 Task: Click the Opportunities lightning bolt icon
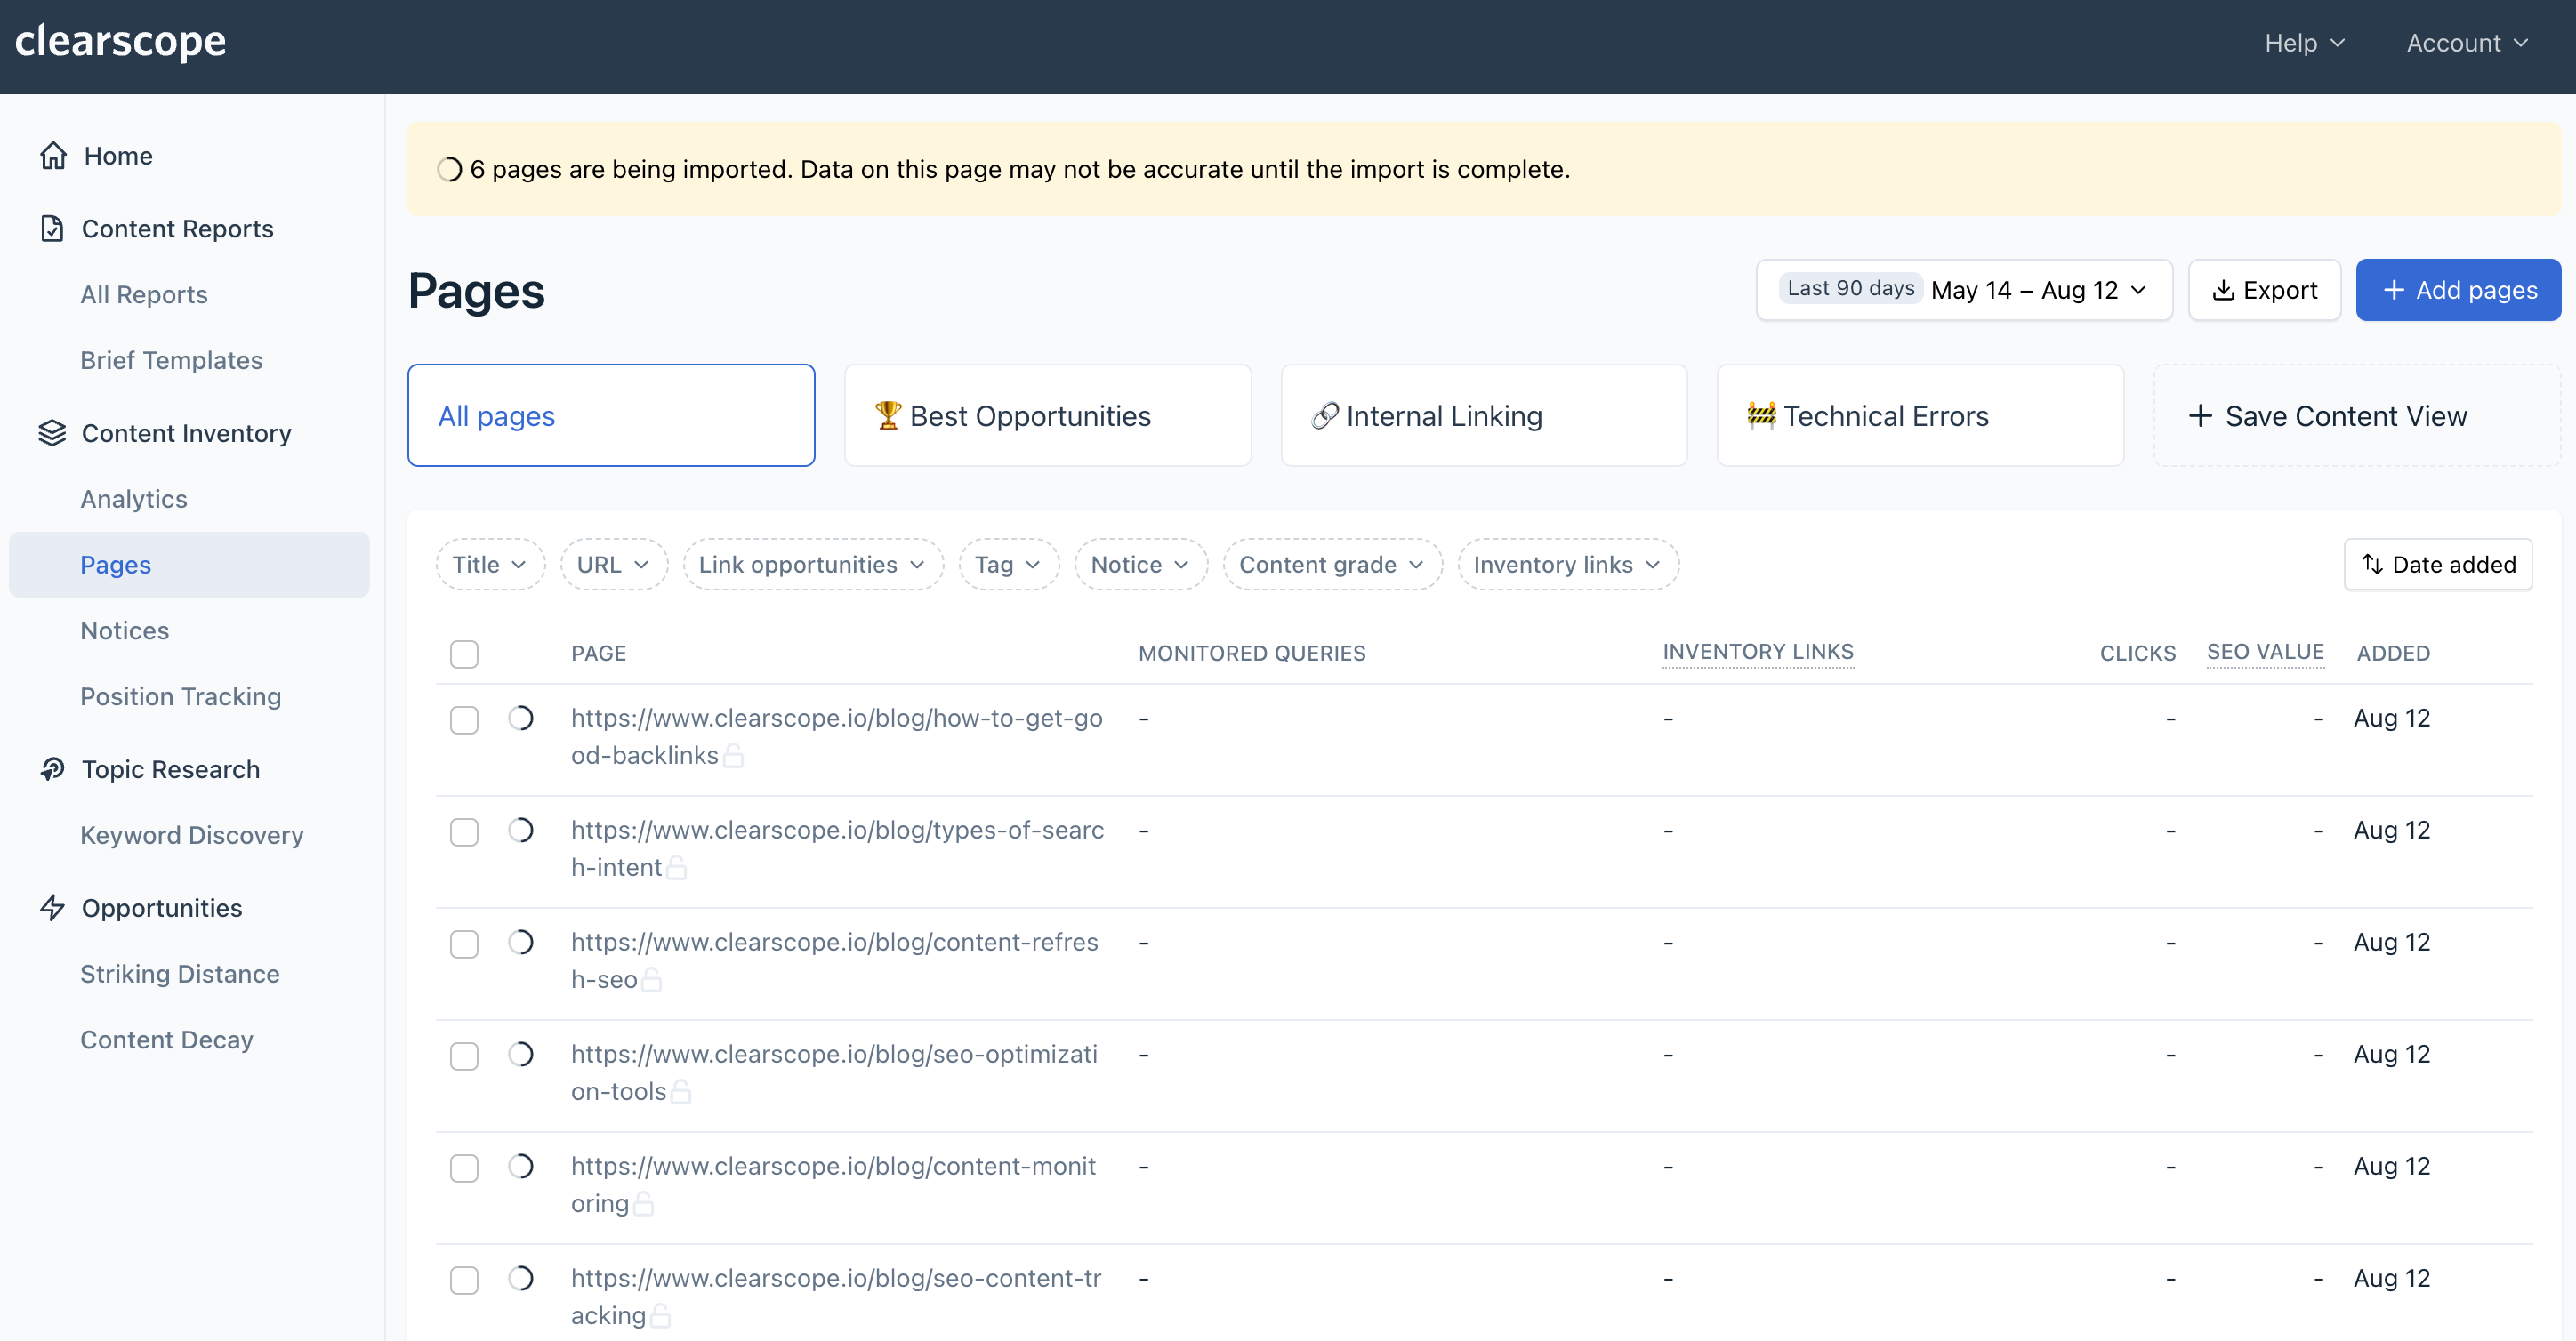52,908
